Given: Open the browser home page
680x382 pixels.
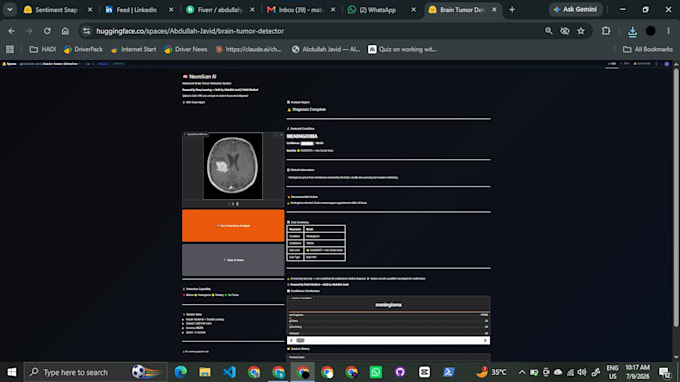Looking at the screenshot, I should (65, 31).
